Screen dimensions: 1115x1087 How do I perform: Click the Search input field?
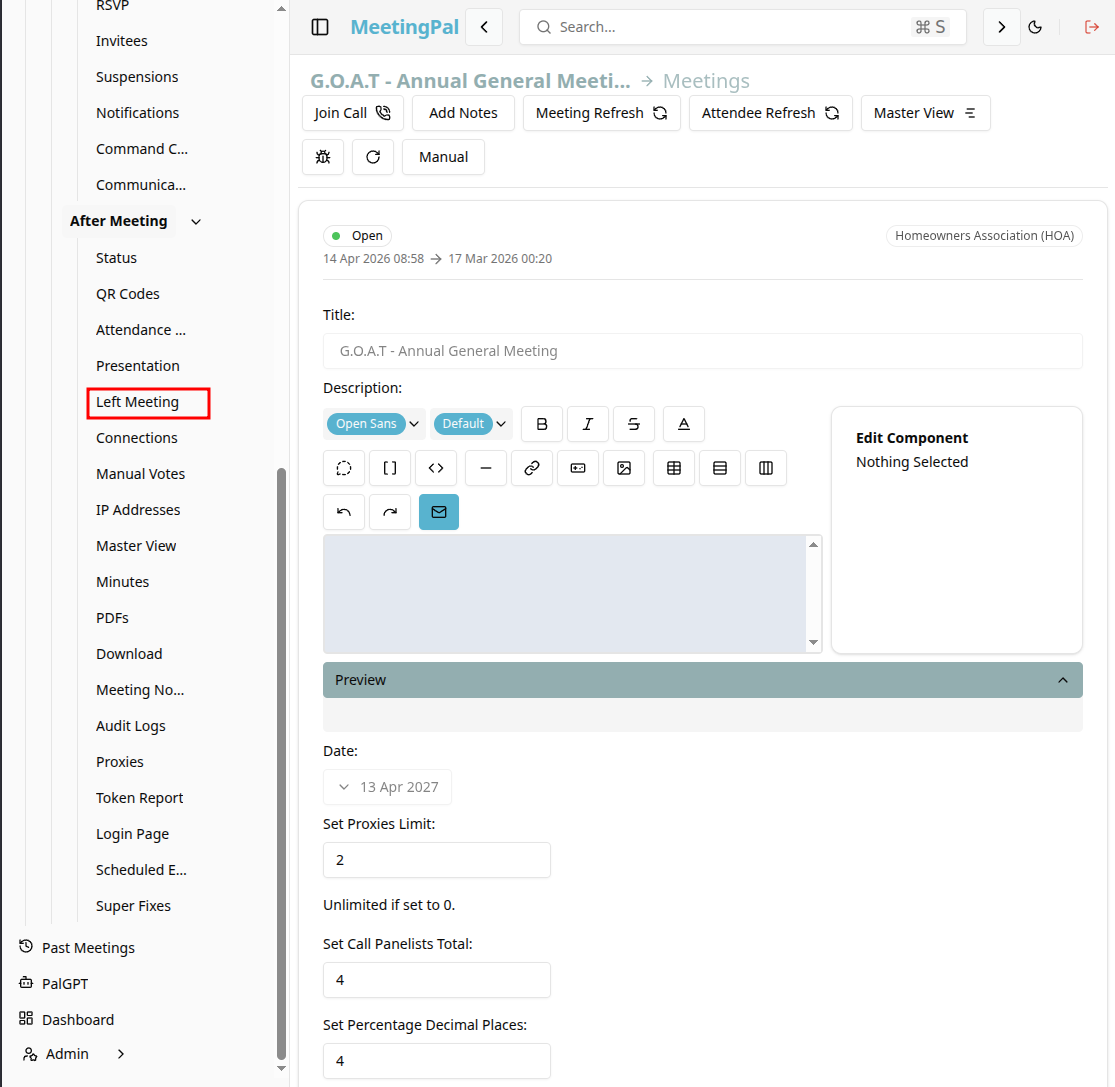742,27
